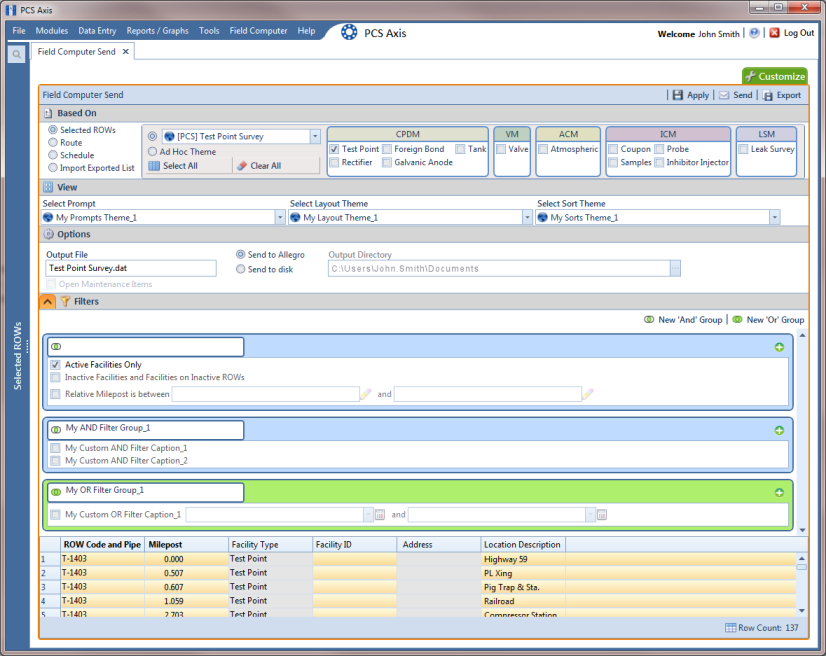Open the second calendar icon in OR filter
This screenshot has width=826, height=656.
602,515
